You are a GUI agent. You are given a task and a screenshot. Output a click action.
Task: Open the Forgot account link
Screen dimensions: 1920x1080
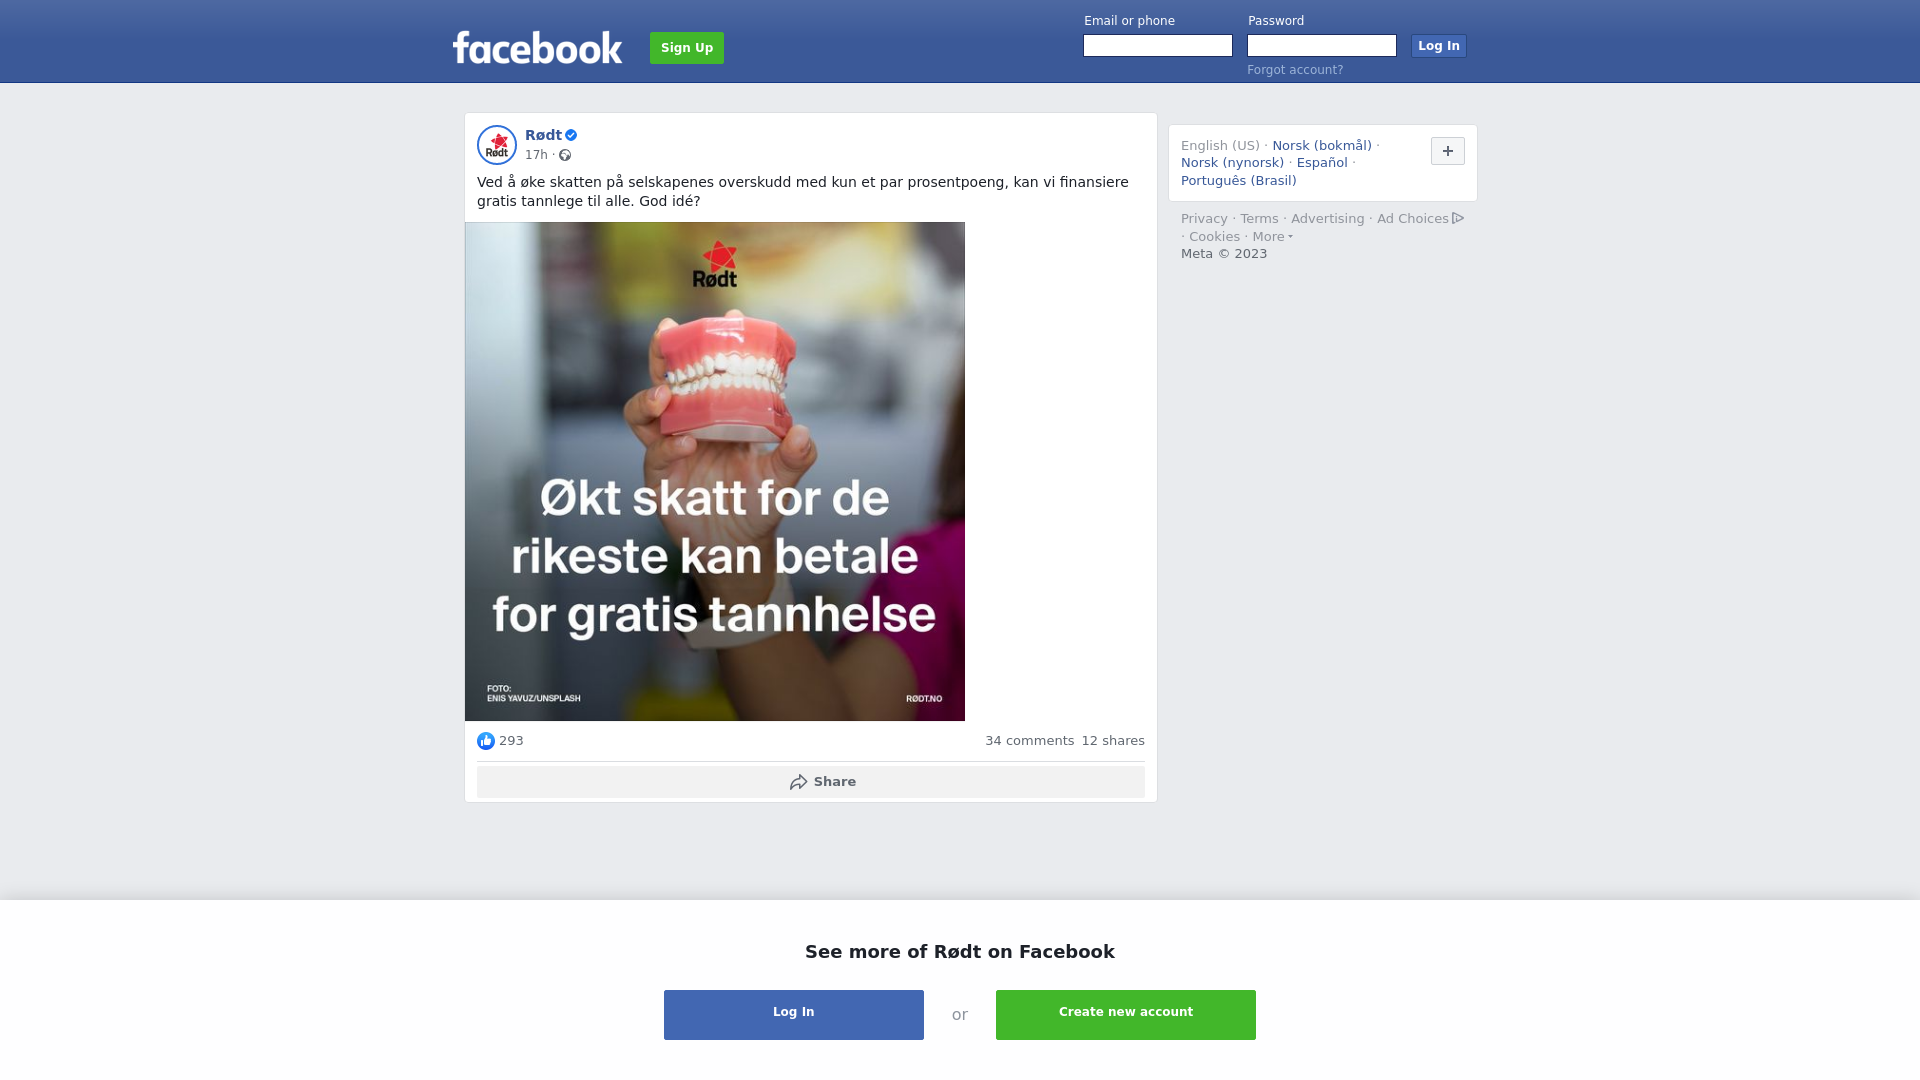1295,70
